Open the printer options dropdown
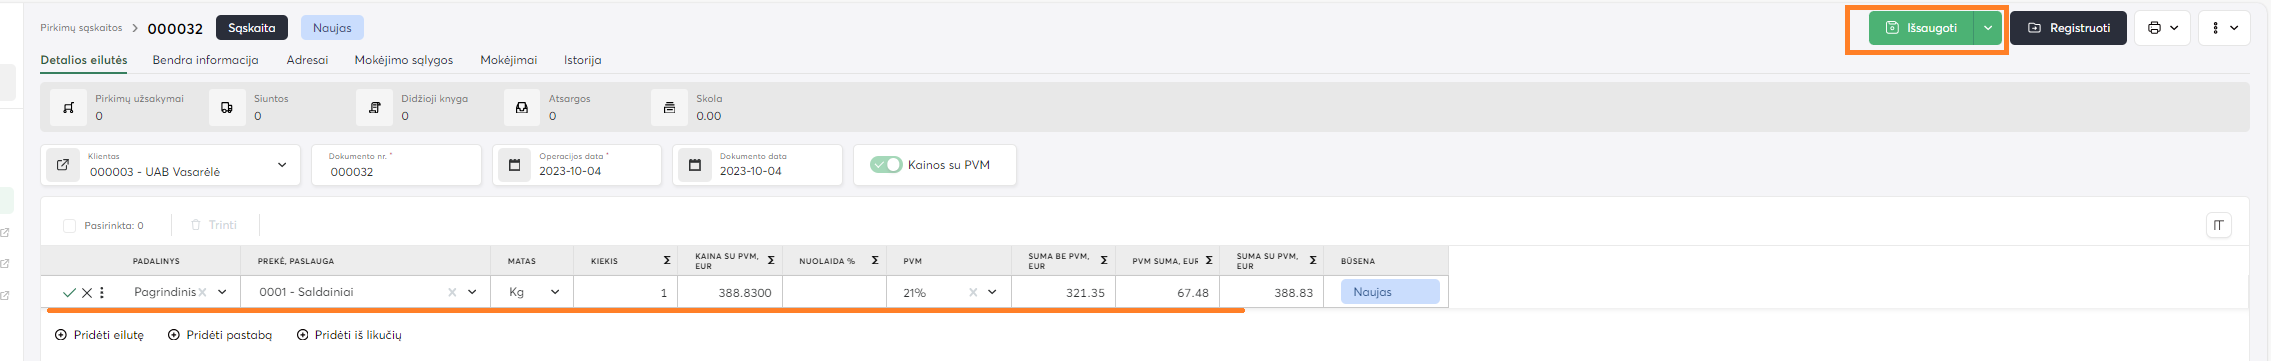2271x361 pixels. tap(2162, 28)
